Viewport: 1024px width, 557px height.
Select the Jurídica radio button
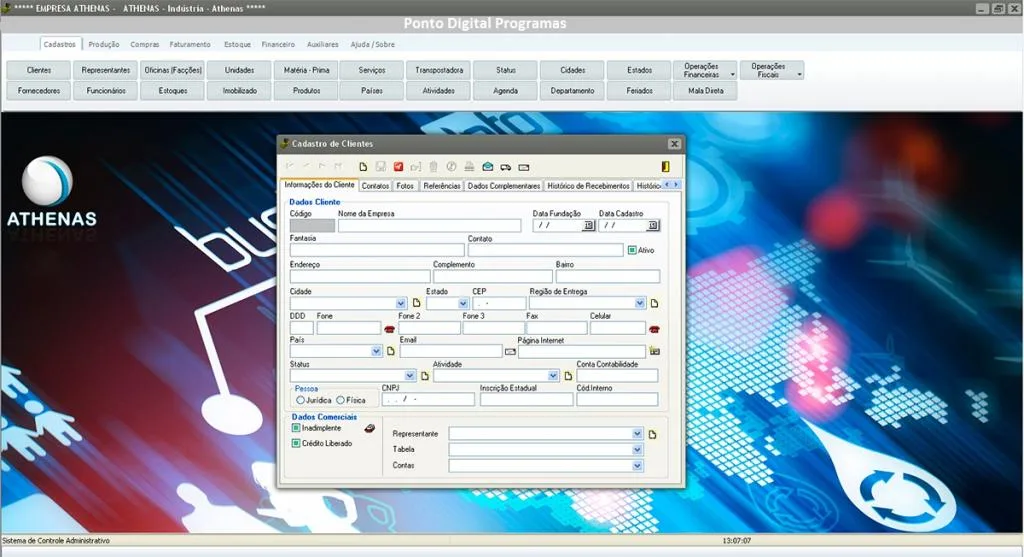tap(300, 400)
